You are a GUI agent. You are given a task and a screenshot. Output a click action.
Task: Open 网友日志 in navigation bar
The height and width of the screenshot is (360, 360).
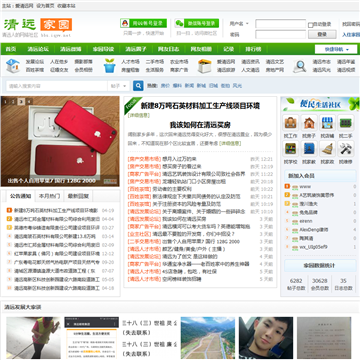pyautogui.click(x=168, y=49)
